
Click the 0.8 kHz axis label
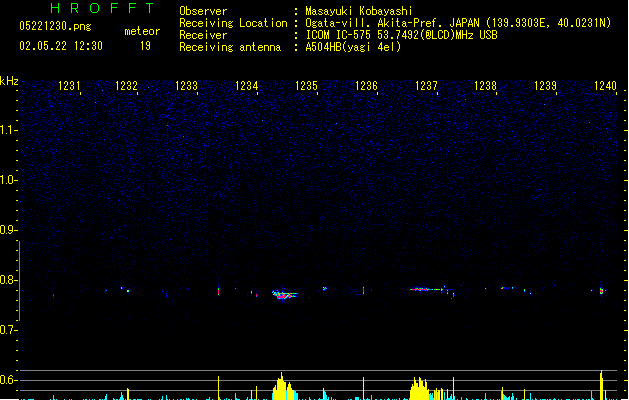[x=8, y=280]
